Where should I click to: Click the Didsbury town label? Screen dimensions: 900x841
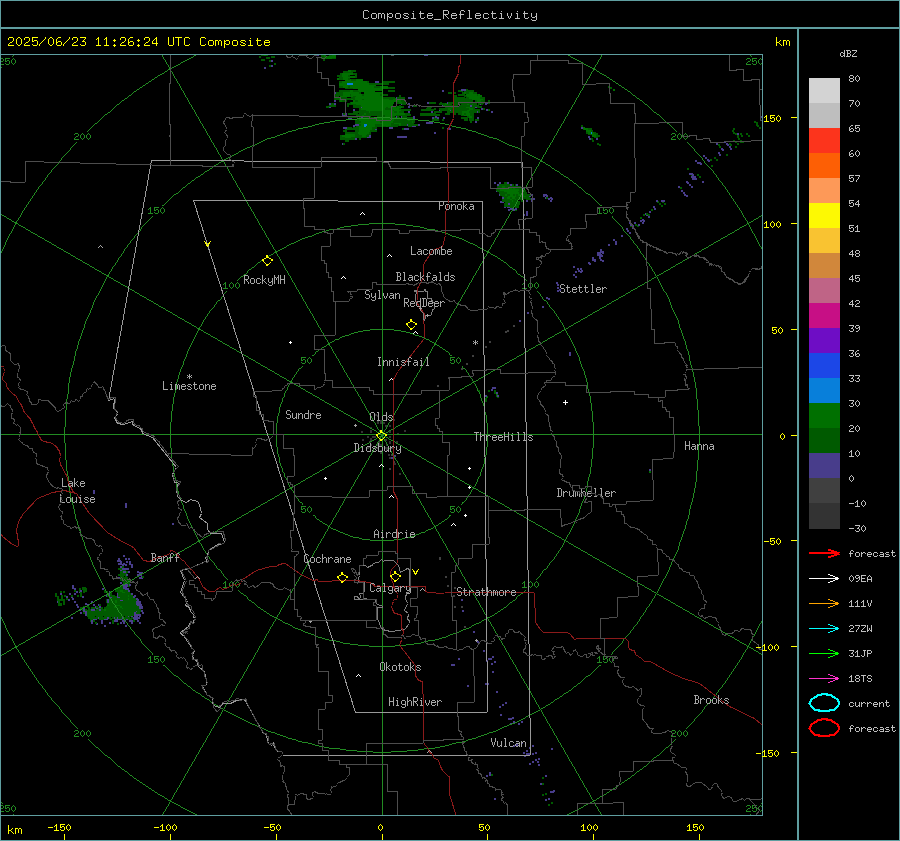click(377, 448)
